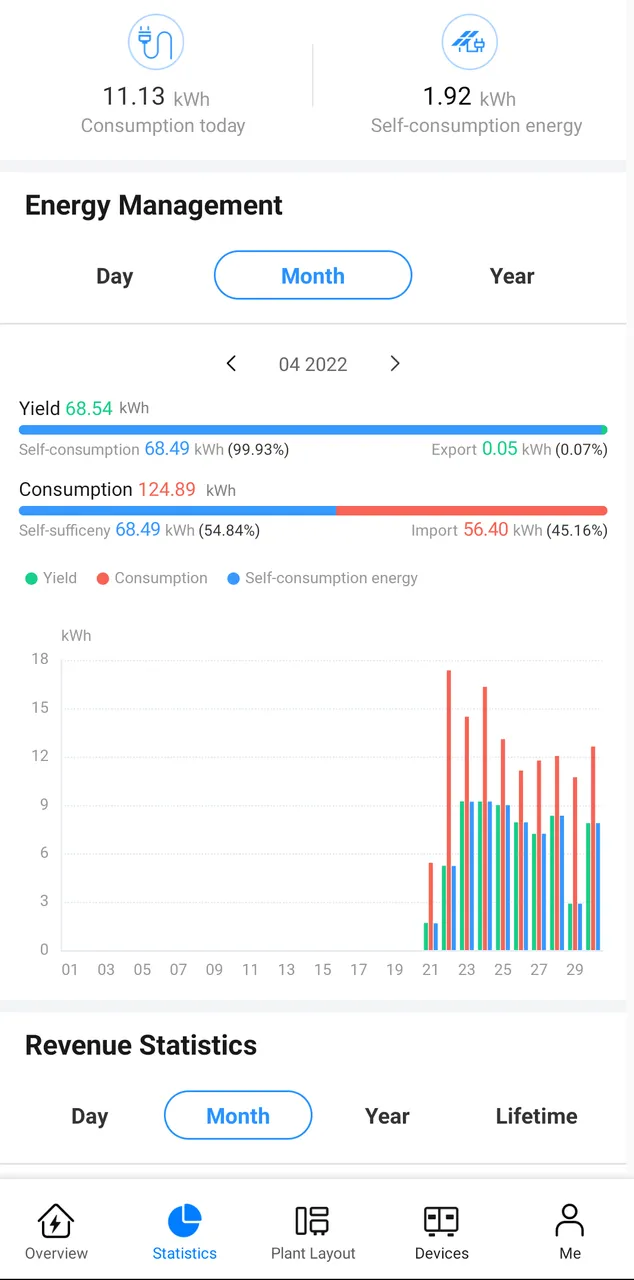Tap the red consumption bar for day 24

pos(485,818)
